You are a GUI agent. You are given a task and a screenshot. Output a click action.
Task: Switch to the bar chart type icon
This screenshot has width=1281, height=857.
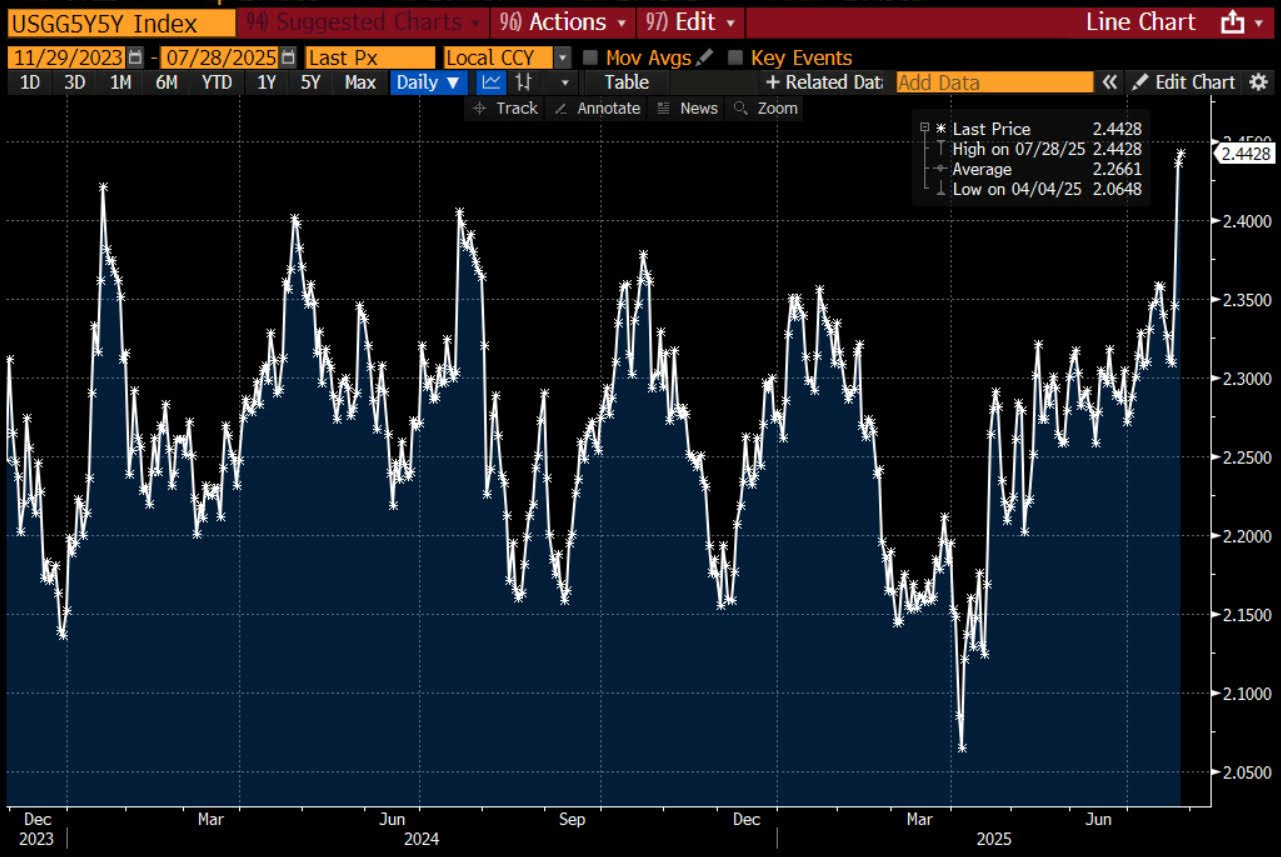[523, 82]
